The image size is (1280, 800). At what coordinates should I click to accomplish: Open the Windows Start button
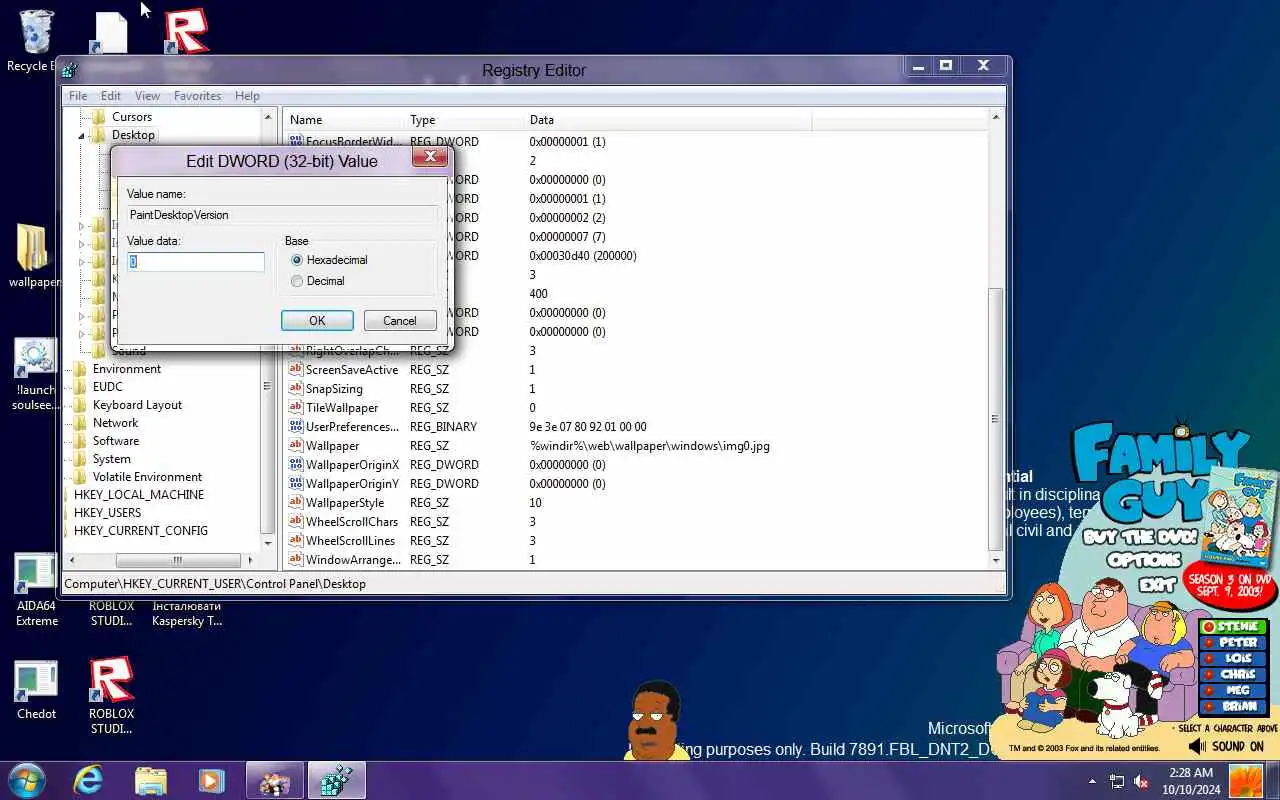(x=27, y=780)
